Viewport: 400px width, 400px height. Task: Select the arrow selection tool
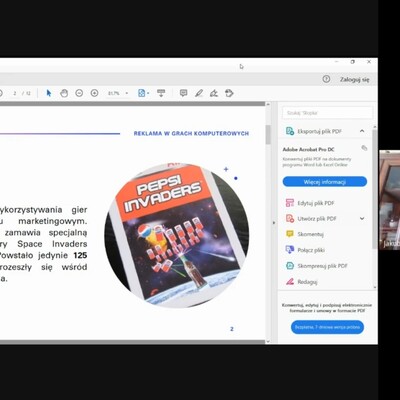49,93
